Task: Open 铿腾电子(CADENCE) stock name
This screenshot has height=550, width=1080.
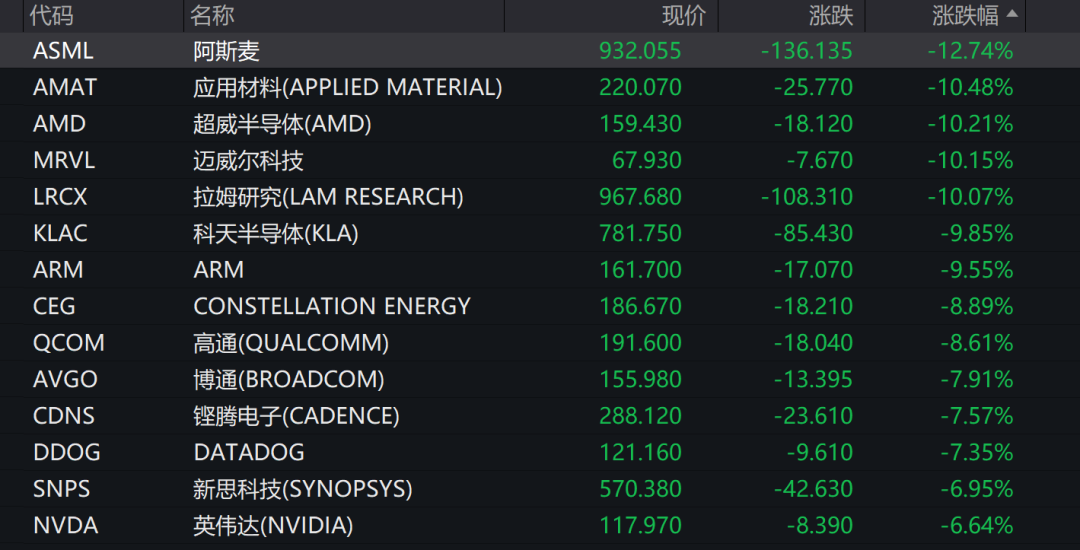Action: click(x=296, y=416)
